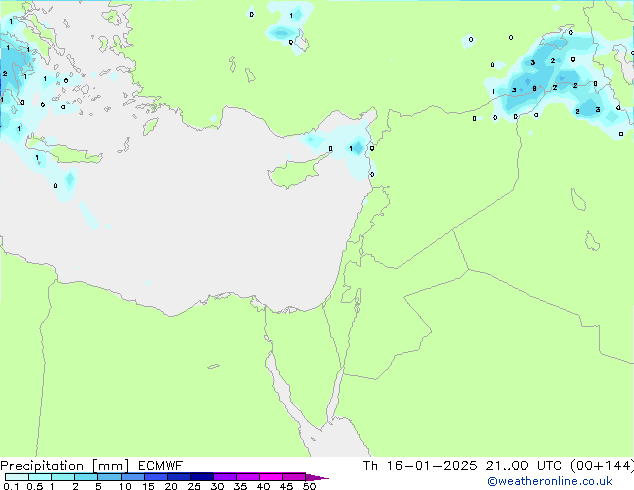634x490 pixels.
Task: Click the 'Precipitation' title text
Action: point(42,466)
